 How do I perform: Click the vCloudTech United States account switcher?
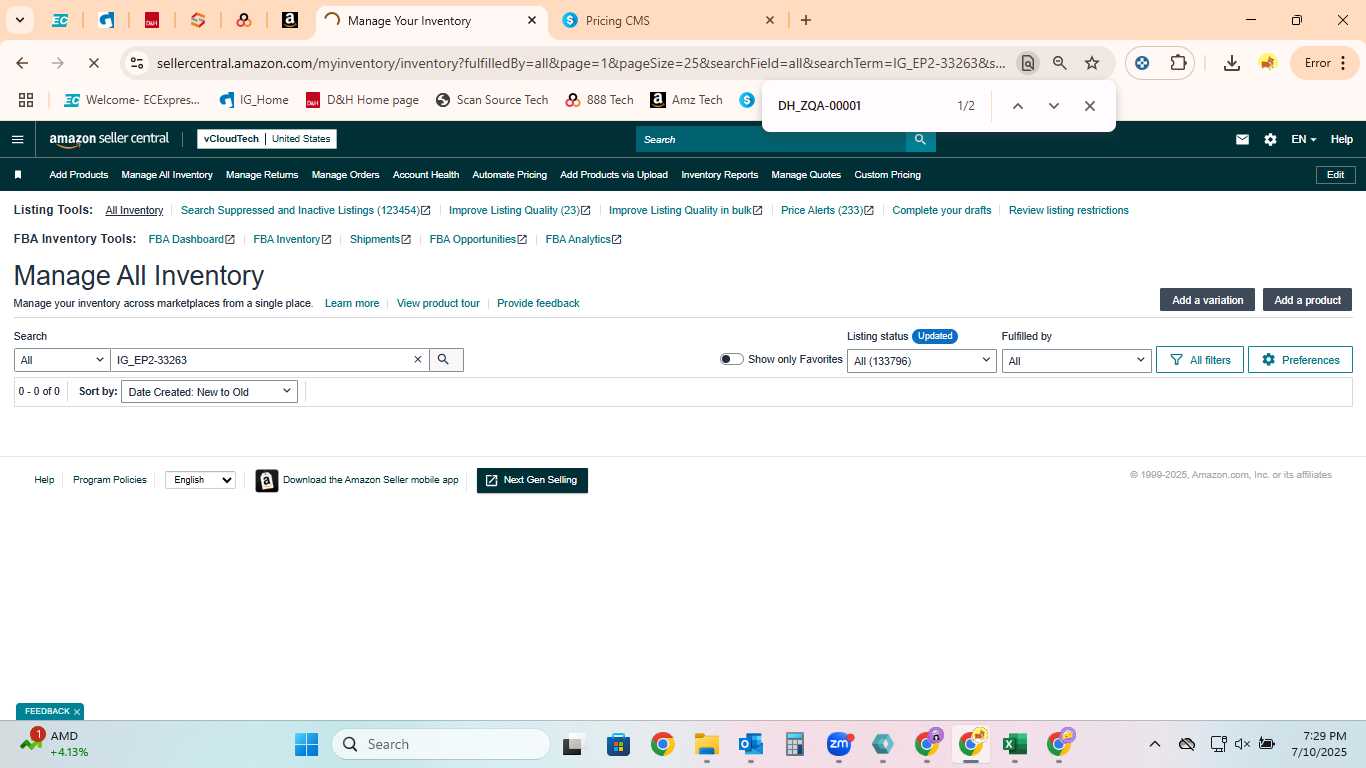(x=267, y=139)
